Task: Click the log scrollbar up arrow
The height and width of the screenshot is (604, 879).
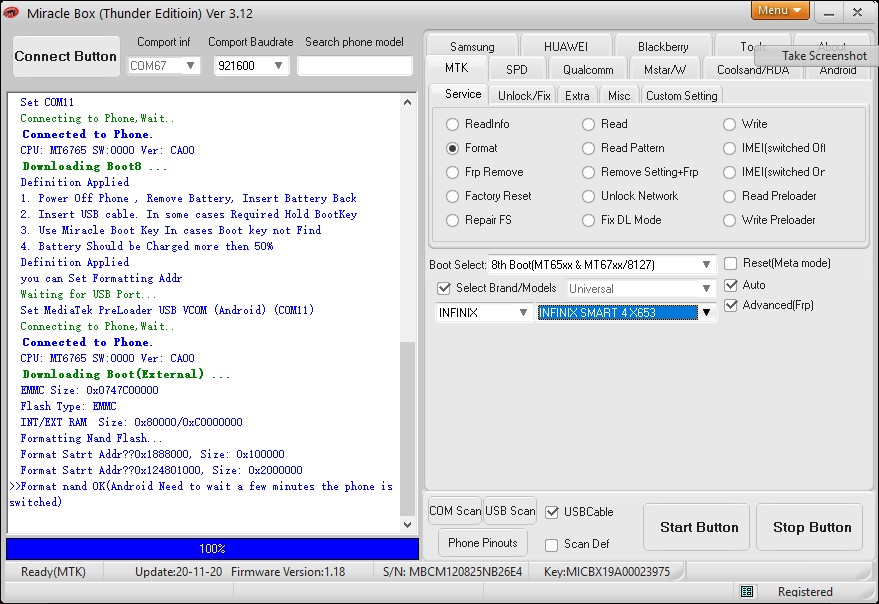Action: (x=408, y=102)
